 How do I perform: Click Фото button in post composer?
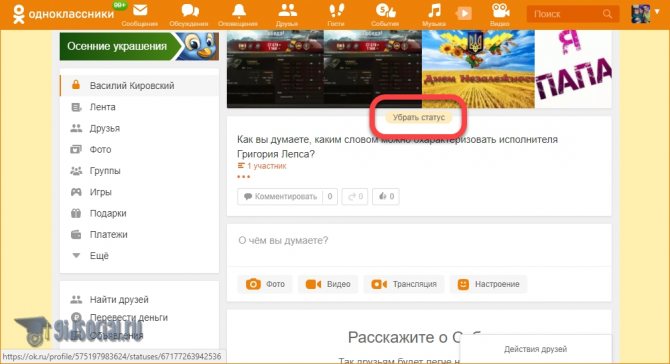click(x=265, y=284)
